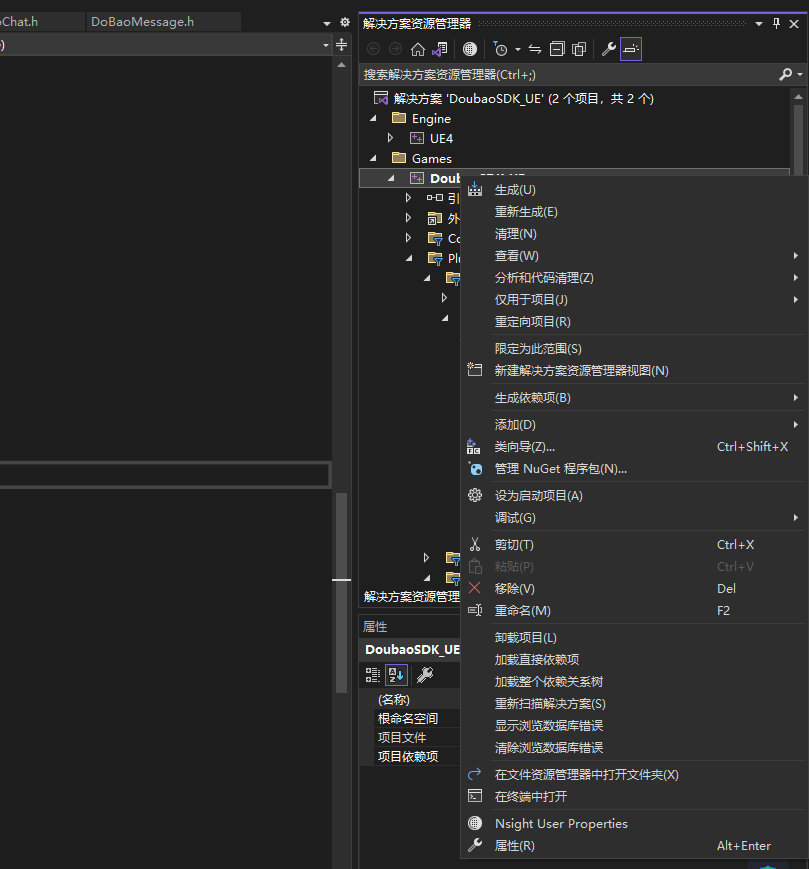The width and height of the screenshot is (809, 869).
Task: Click the pending changes filter globe icon
Action: 470,49
